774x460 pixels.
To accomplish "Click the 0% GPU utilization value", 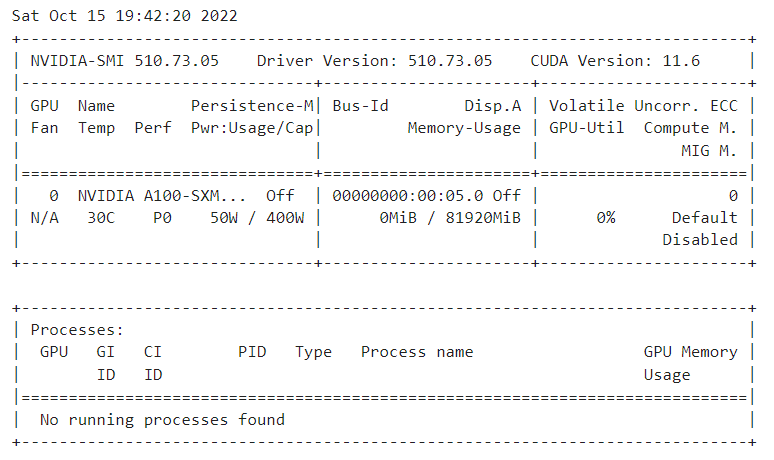I will point(605,217).
